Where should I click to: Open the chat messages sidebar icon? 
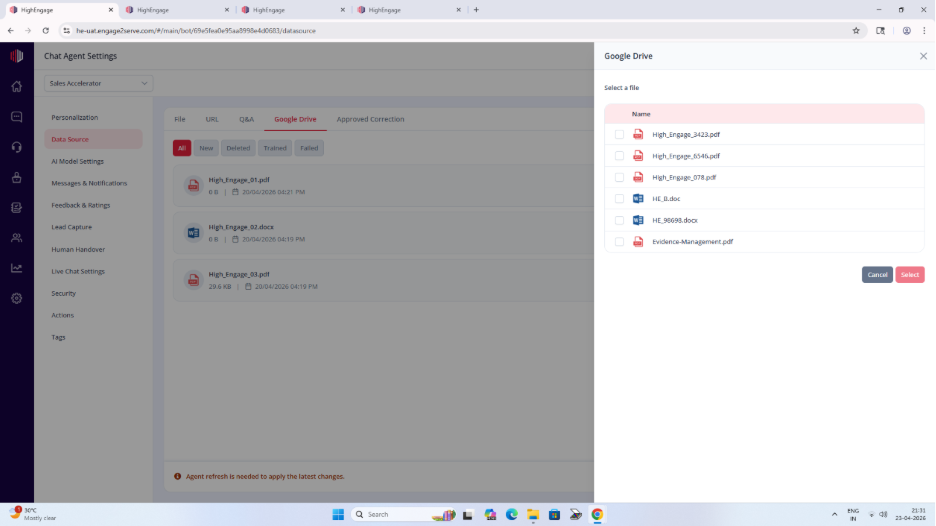17,116
